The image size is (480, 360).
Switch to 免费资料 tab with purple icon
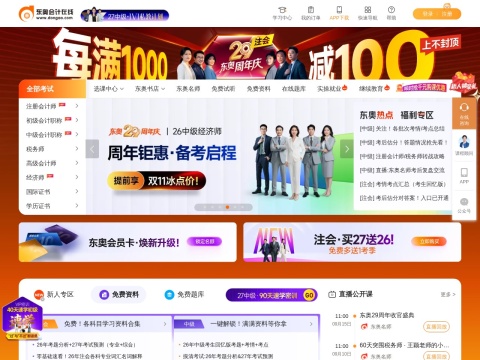119,295
